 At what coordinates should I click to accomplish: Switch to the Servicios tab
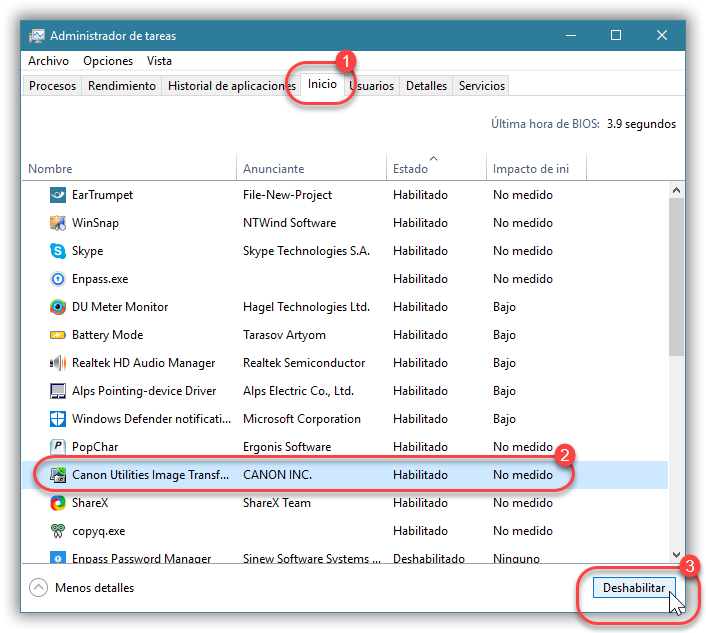click(x=481, y=86)
